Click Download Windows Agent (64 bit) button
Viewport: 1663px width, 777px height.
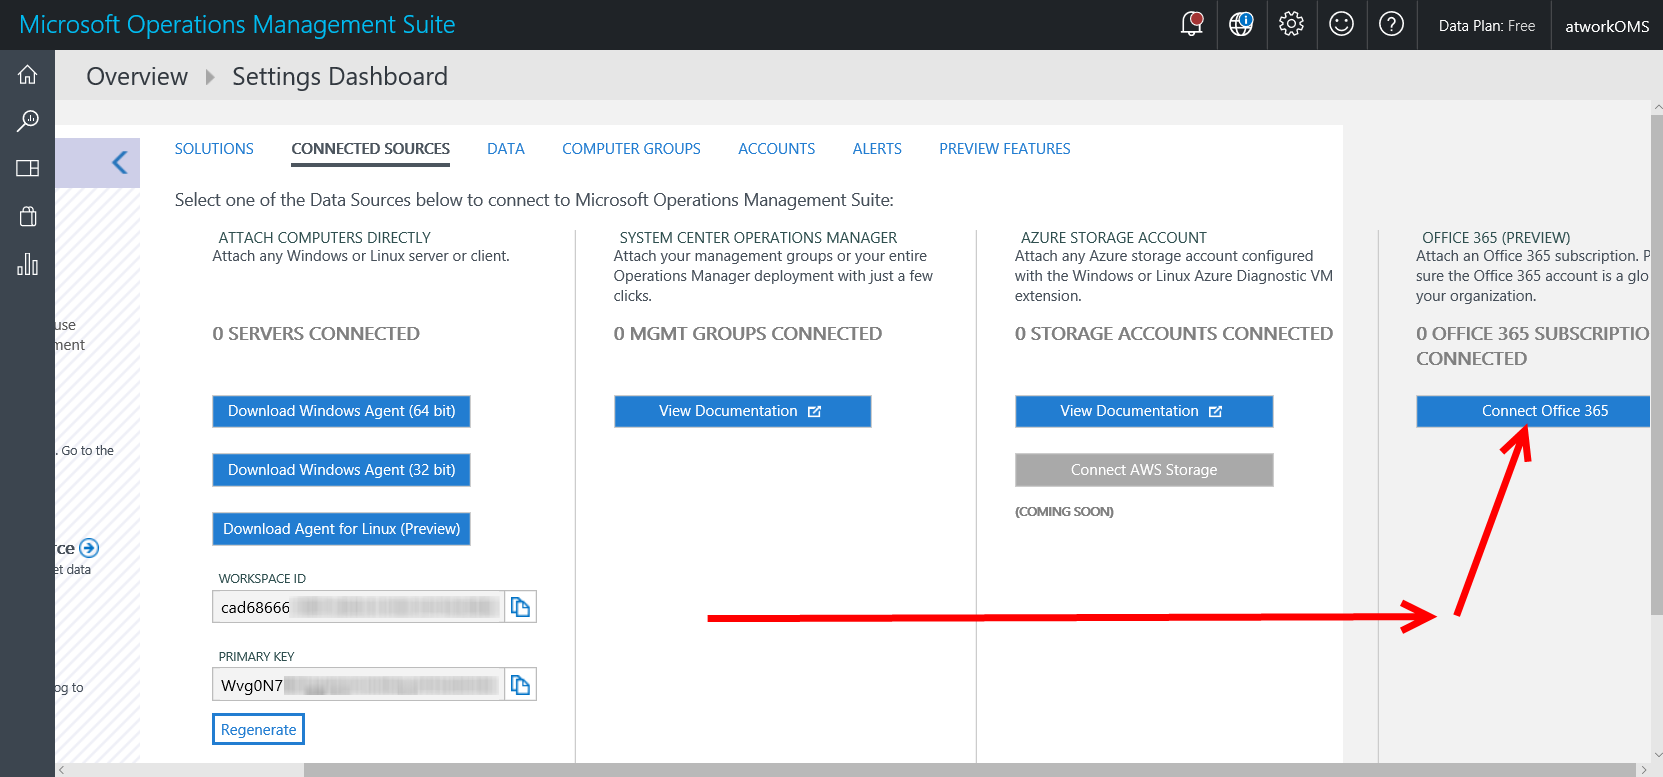(x=341, y=411)
